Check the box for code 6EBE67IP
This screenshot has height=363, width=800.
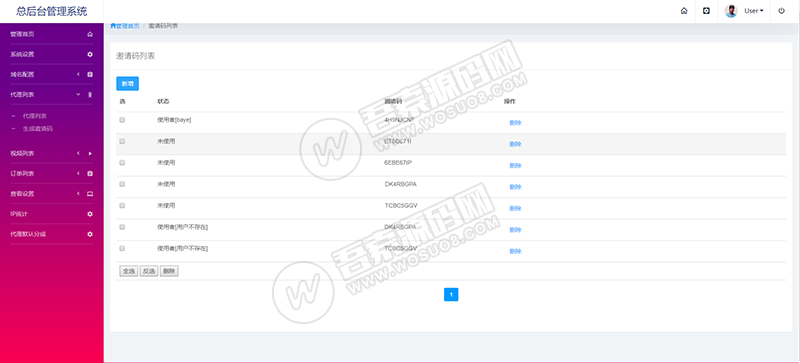[122, 163]
